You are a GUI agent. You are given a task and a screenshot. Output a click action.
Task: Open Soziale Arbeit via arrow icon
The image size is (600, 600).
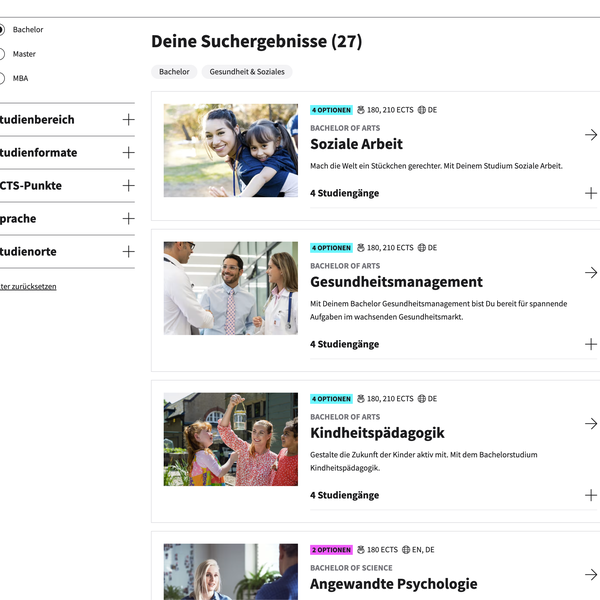pyautogui.click(x=591, y=135)
